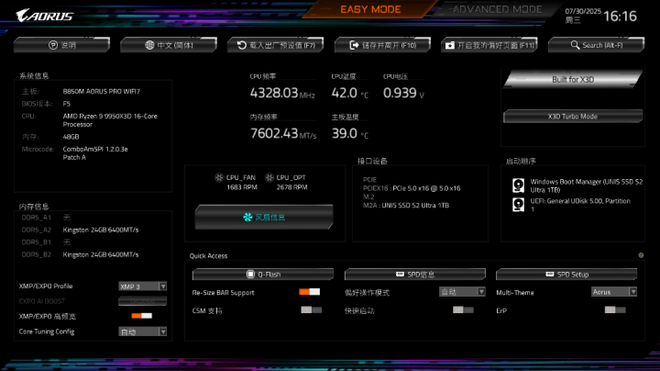Toggle XMP/EXPO high bandwidth switch
Viewport: 660px width, 371px height.
pyautogui.click(x=142, y=316)
